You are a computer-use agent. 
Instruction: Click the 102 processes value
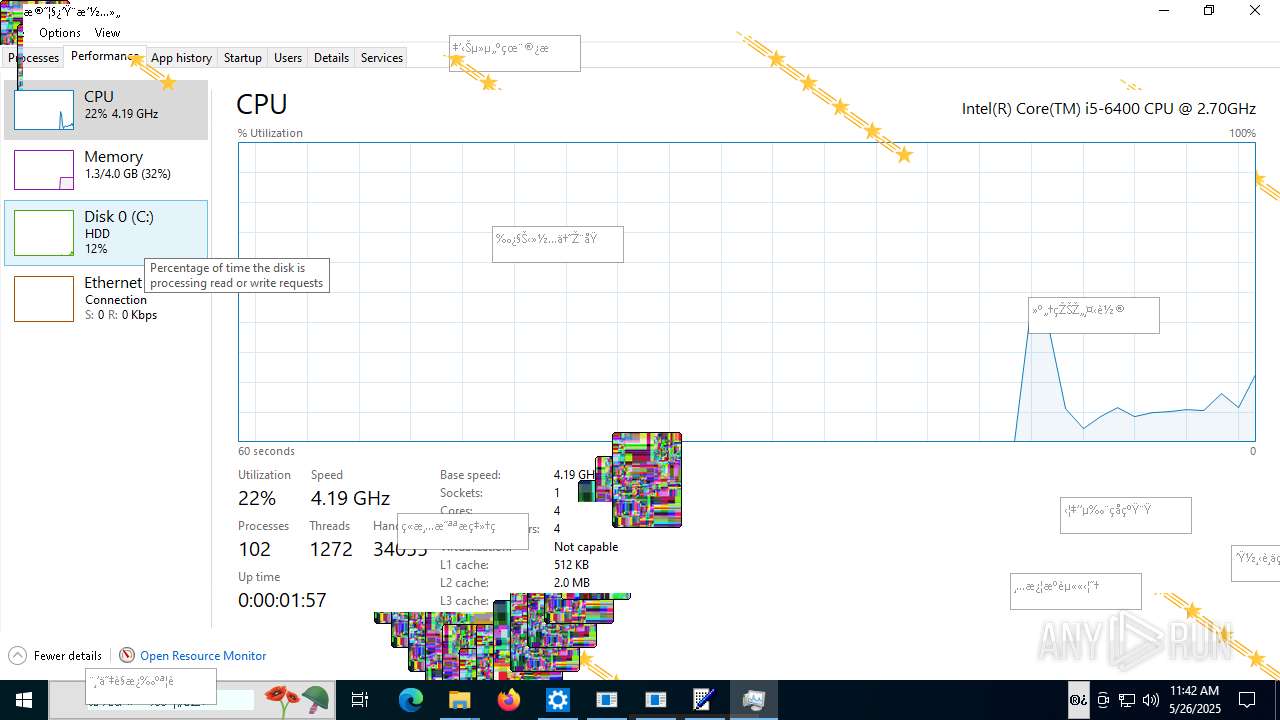[254, 549]
